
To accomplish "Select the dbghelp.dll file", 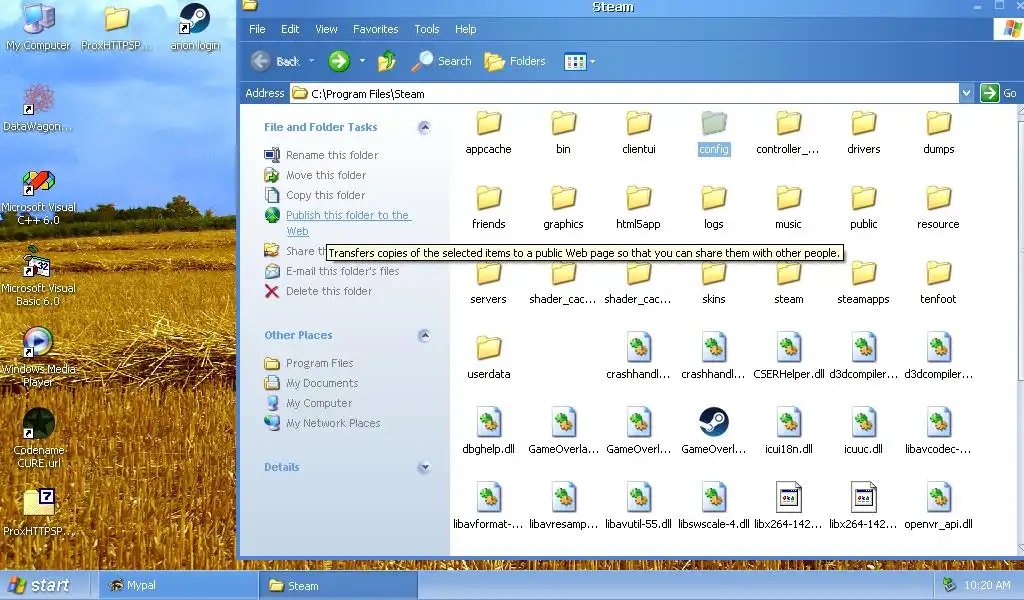I will 488,432.
